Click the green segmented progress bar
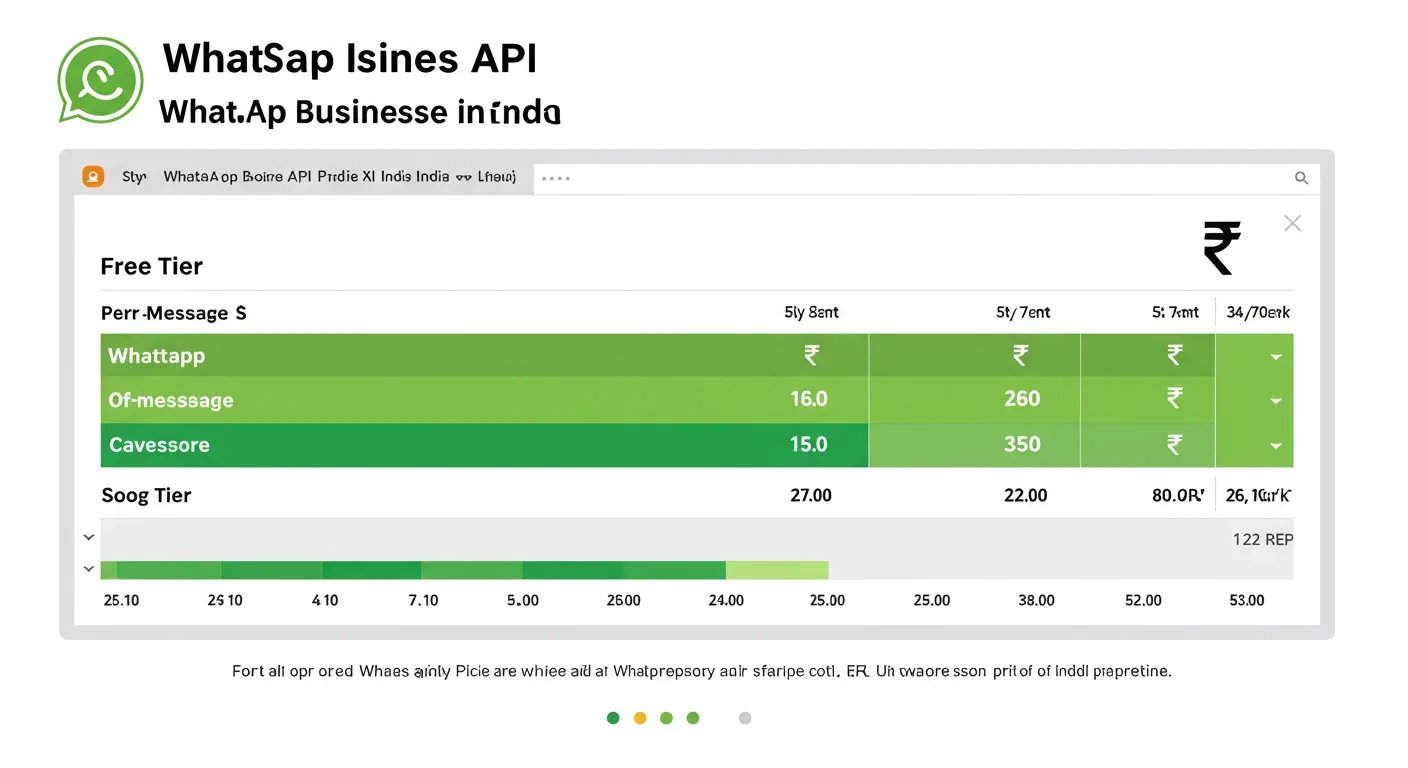1408x768 pixels. click(465, 570)
